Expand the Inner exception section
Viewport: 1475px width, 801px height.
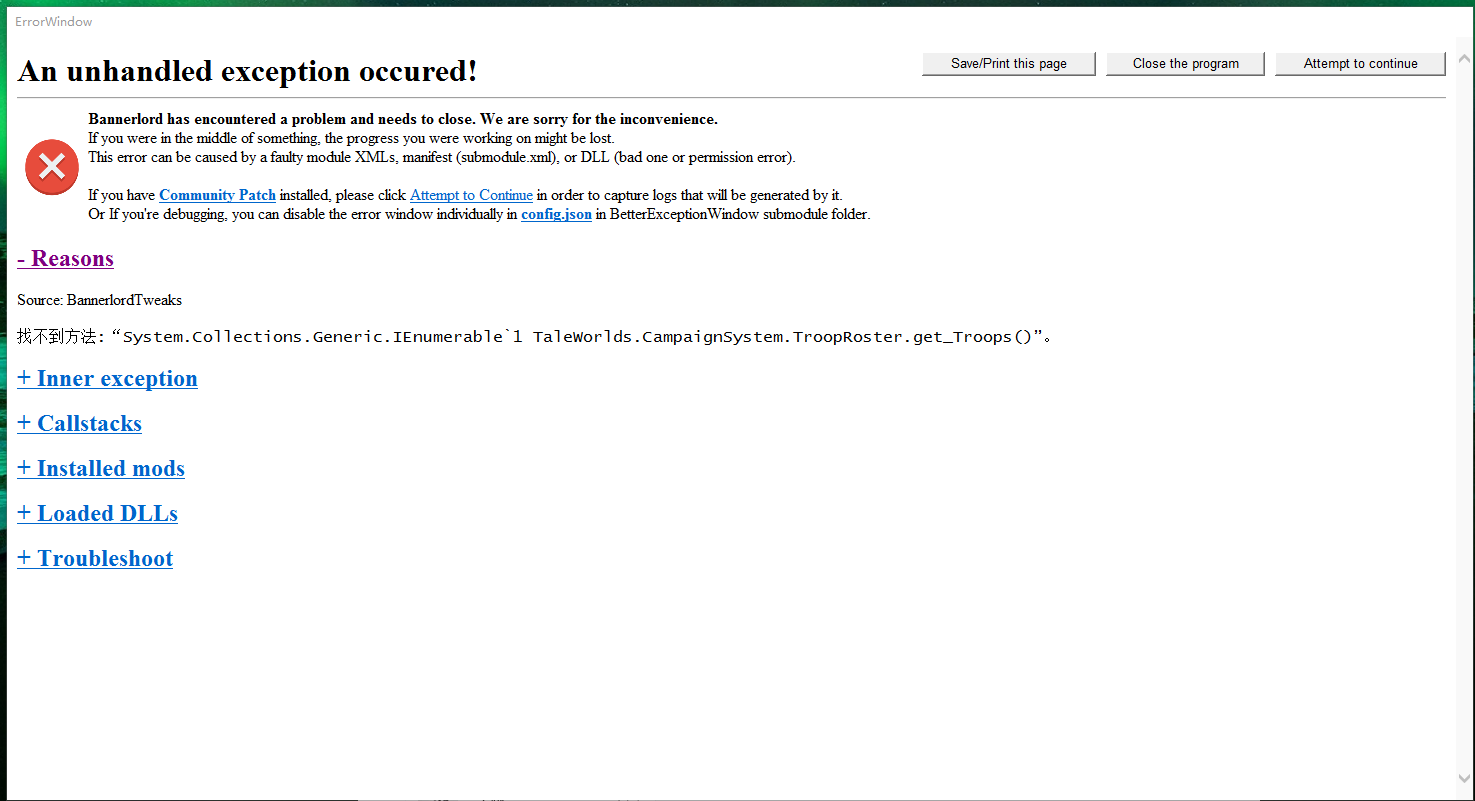[x=107, y=379]
